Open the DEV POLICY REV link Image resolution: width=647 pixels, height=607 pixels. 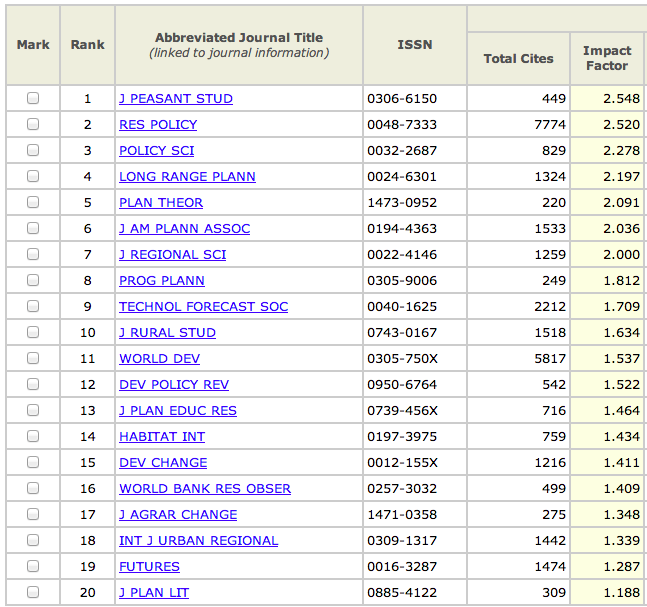pos(174,385)
